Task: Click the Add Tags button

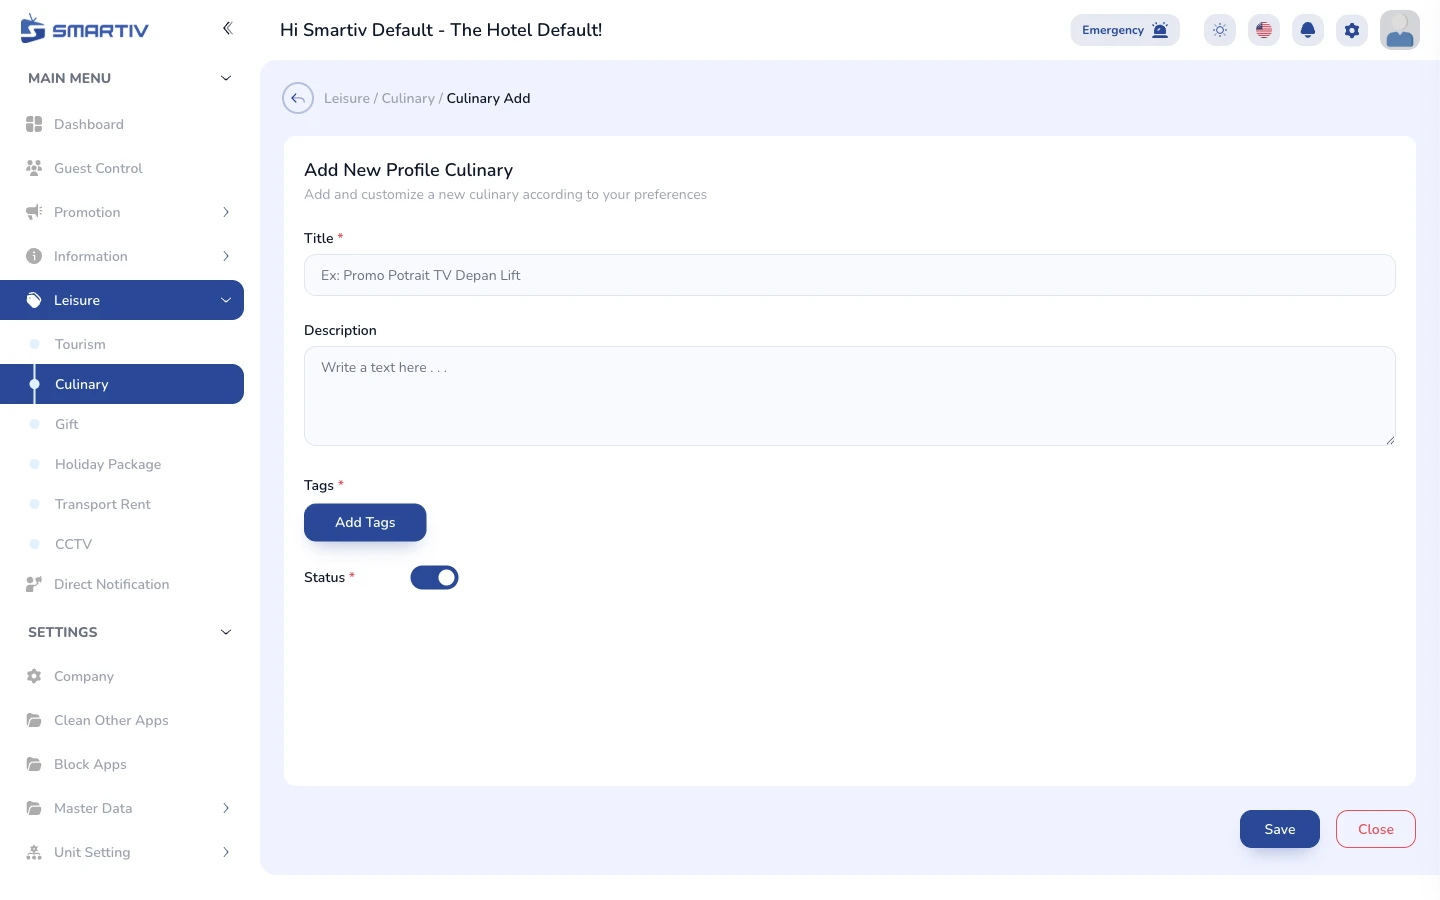Action: click(x=365, y=522)
